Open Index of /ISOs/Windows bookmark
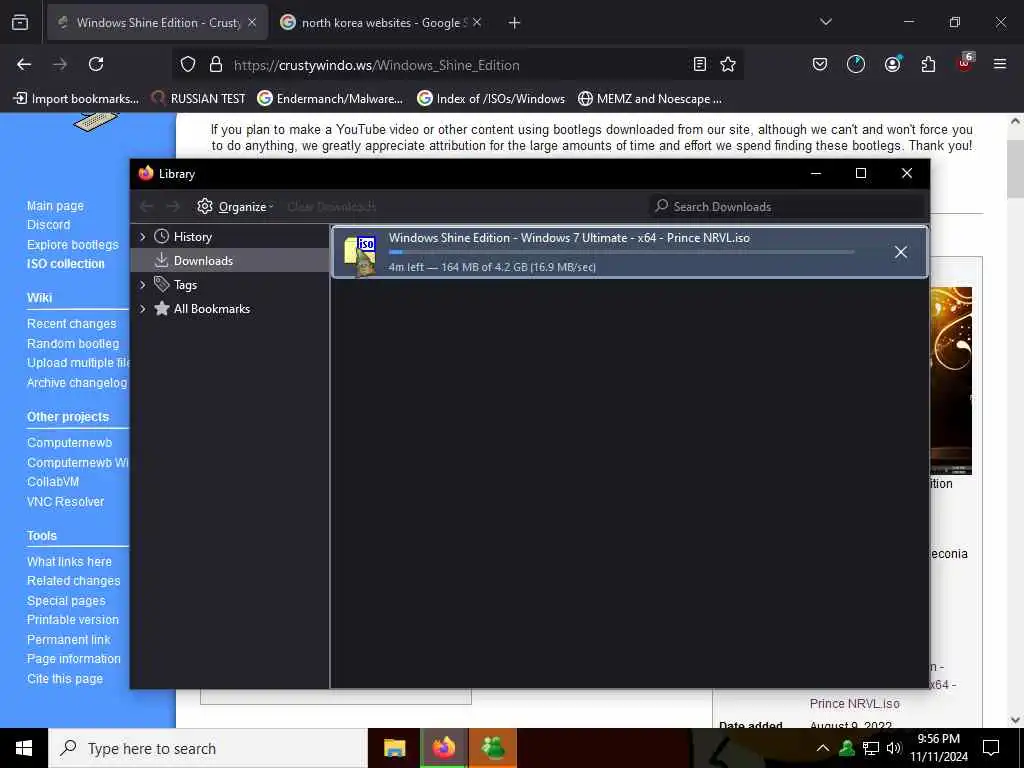This screenshot has width=1024, height=768. click(x=491, y=99)
